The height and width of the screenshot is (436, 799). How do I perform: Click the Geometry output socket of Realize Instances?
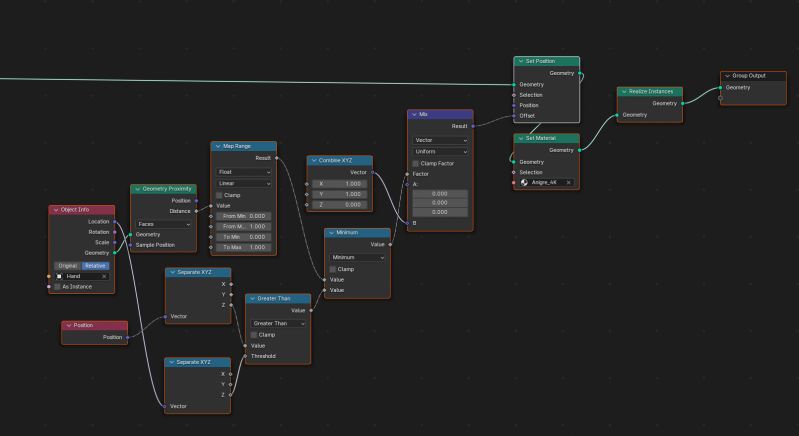682,103
